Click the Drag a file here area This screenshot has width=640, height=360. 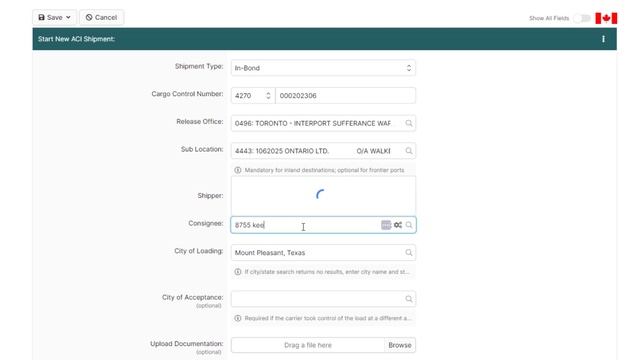pyautogui.click(x=308, y=345)
